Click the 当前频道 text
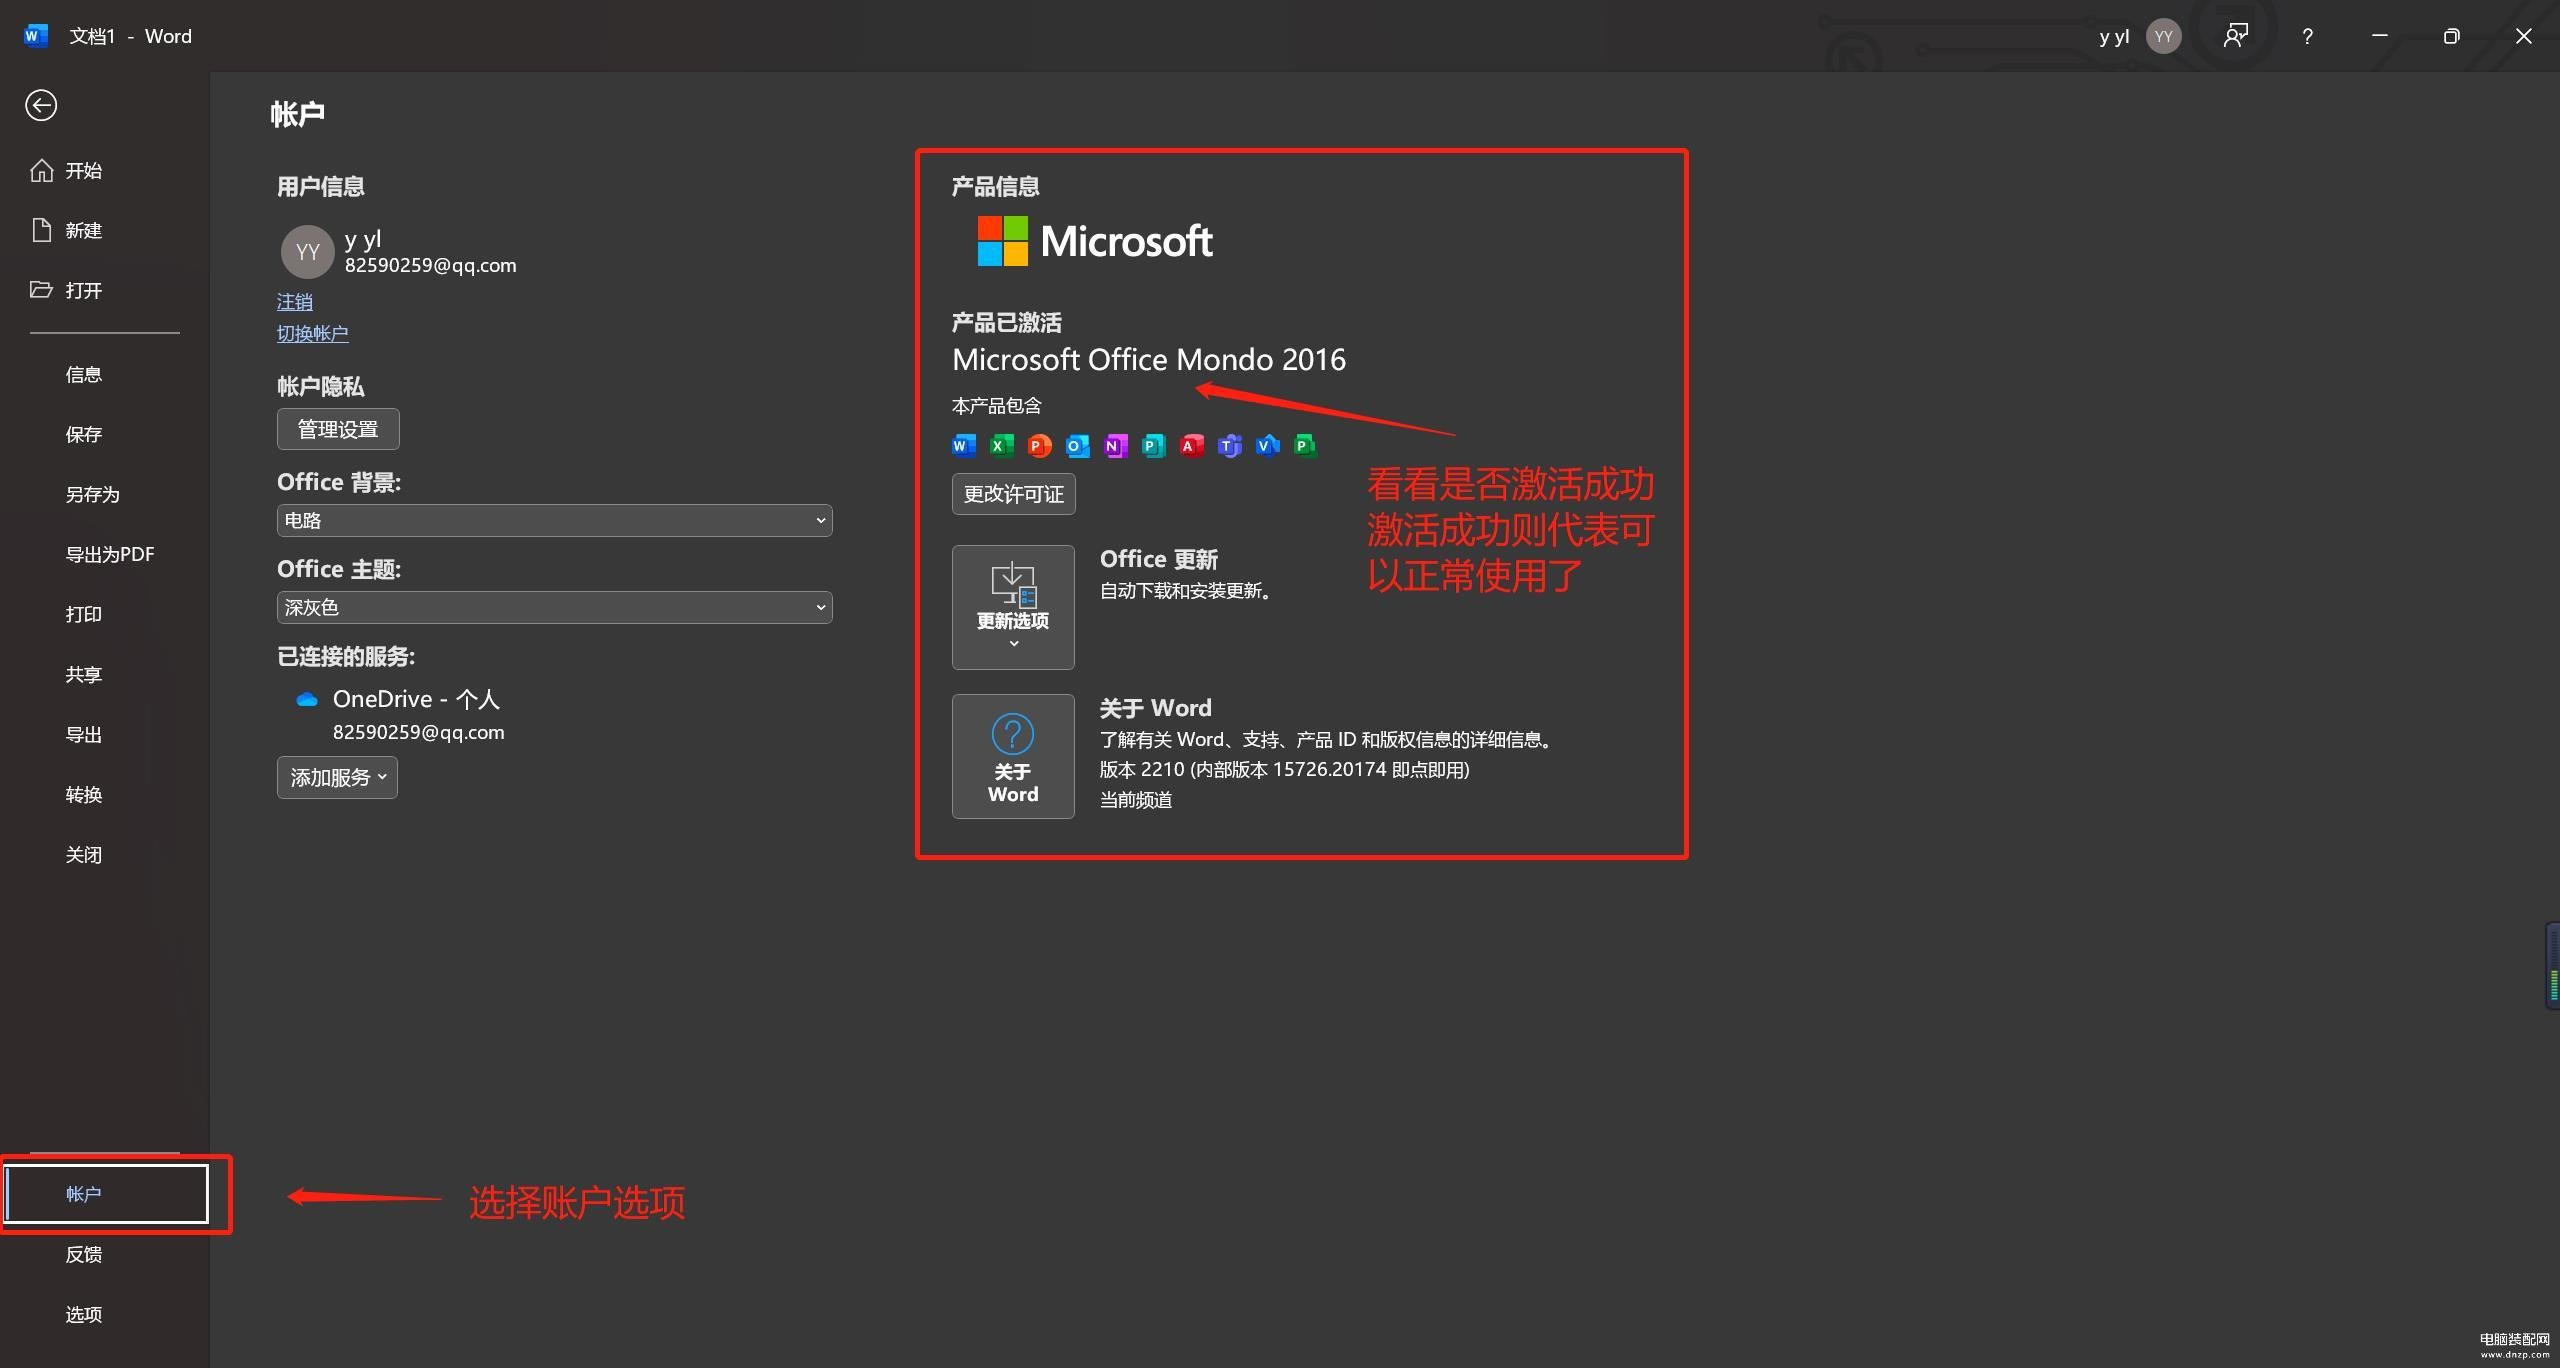The height and width of the screenshot is (1368, 2560). coord(1136,799)
